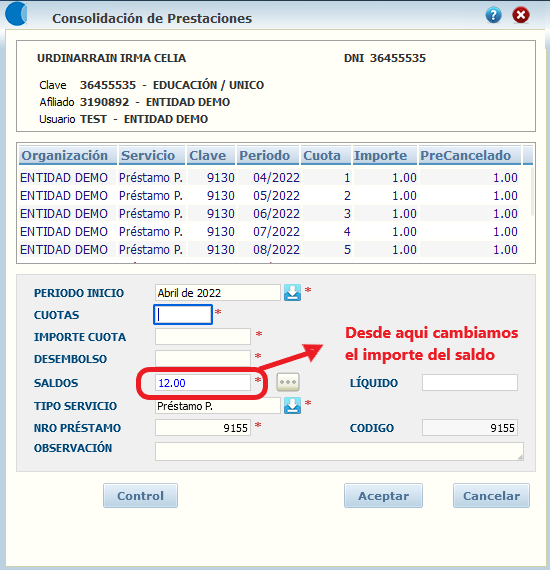Open TIPO SERVICIO dropdown arrow icon
Screen dimensions: 550x570
[292, 406]
